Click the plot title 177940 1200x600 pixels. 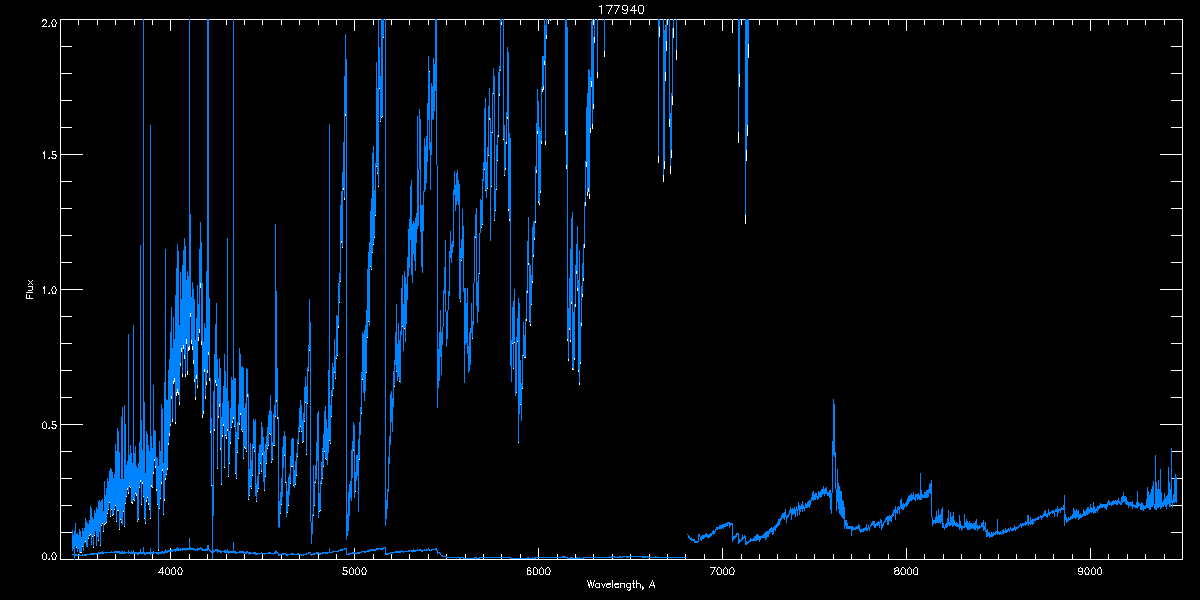tap(622, 9)
